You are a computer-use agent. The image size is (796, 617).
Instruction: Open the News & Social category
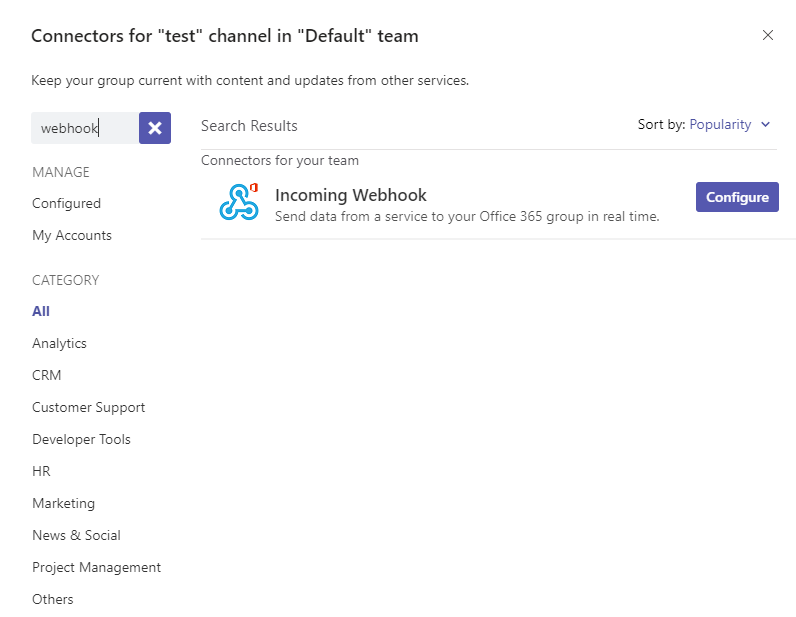[x=76, y=535]
